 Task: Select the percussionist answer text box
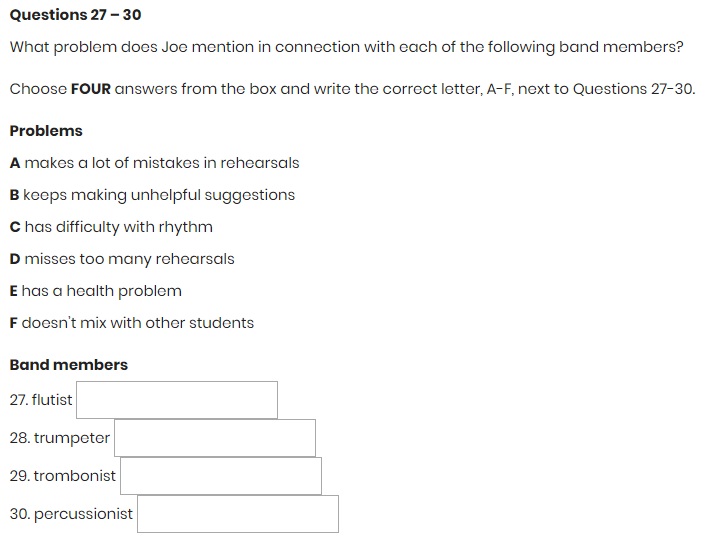pyautogui.click(x=238, y=514)
